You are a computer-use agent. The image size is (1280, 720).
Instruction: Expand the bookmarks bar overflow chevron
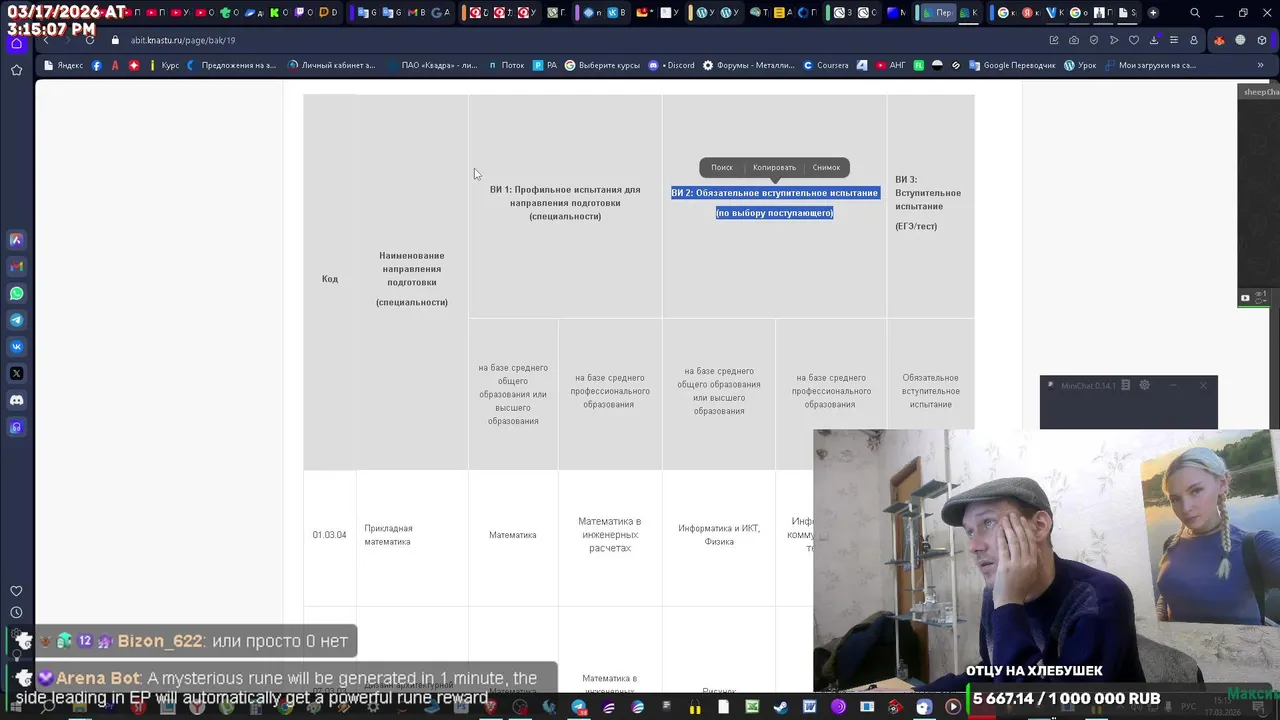[1260, 65]
